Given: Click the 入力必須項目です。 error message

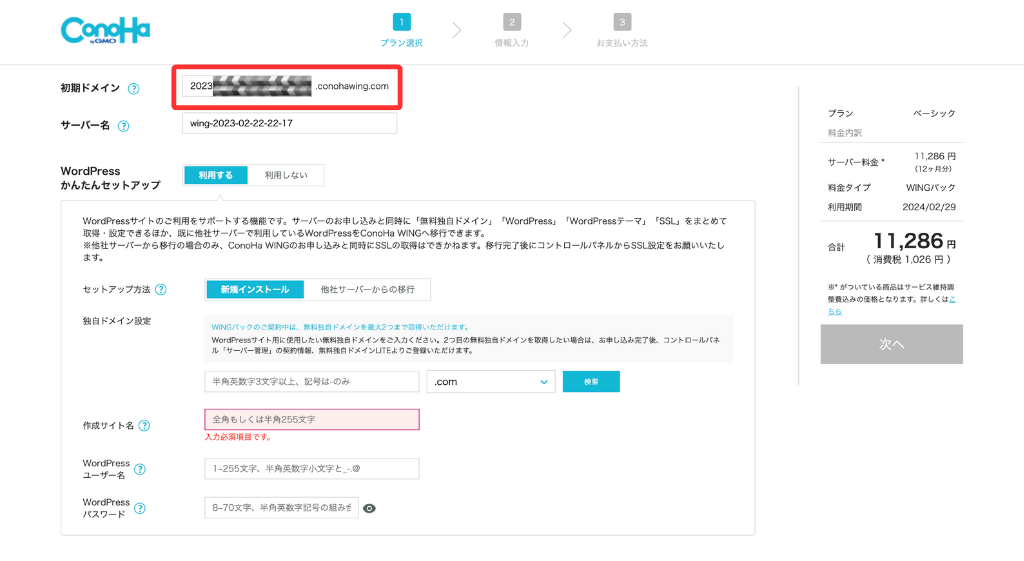Looking at the screenshot, I should tap(238, 437).
